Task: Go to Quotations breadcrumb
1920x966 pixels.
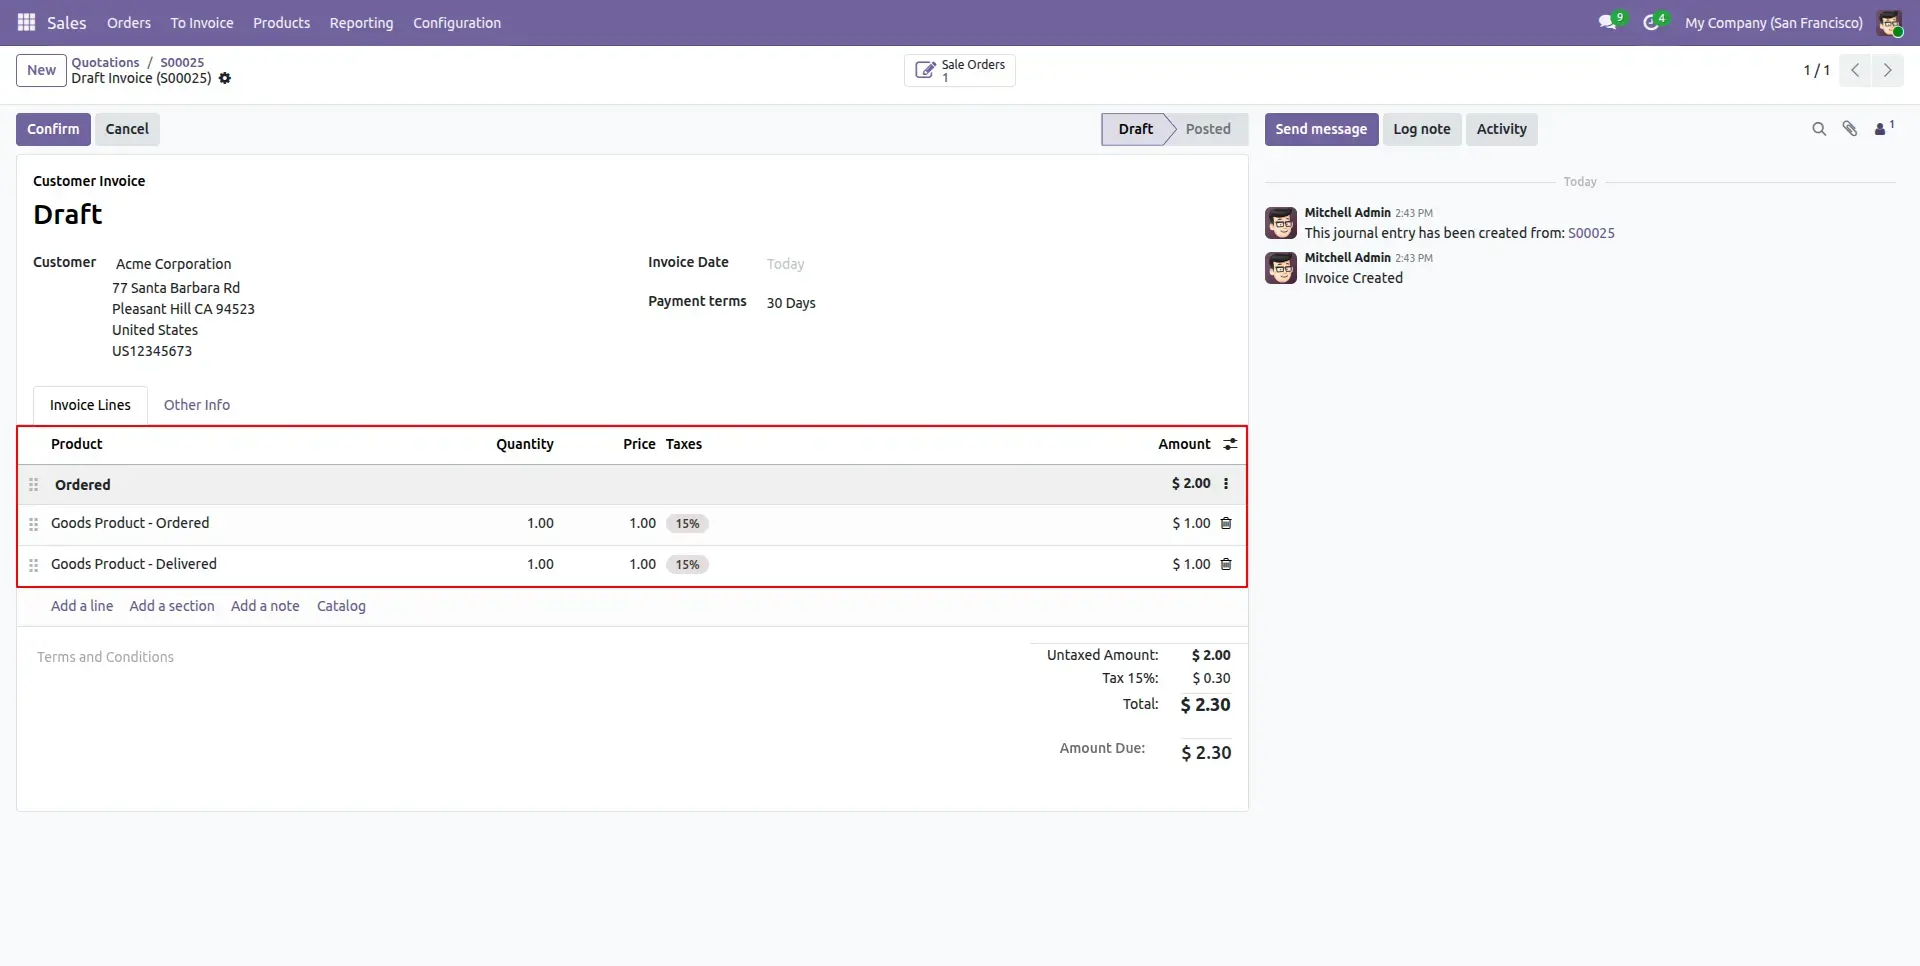Action: (105, 62)
